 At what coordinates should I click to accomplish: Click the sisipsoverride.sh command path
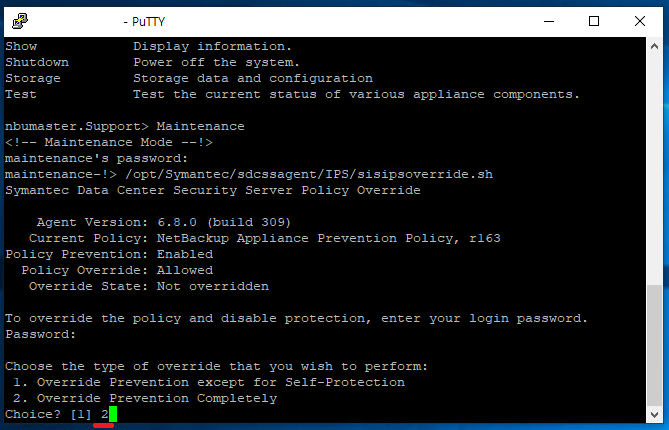(309, 174)
